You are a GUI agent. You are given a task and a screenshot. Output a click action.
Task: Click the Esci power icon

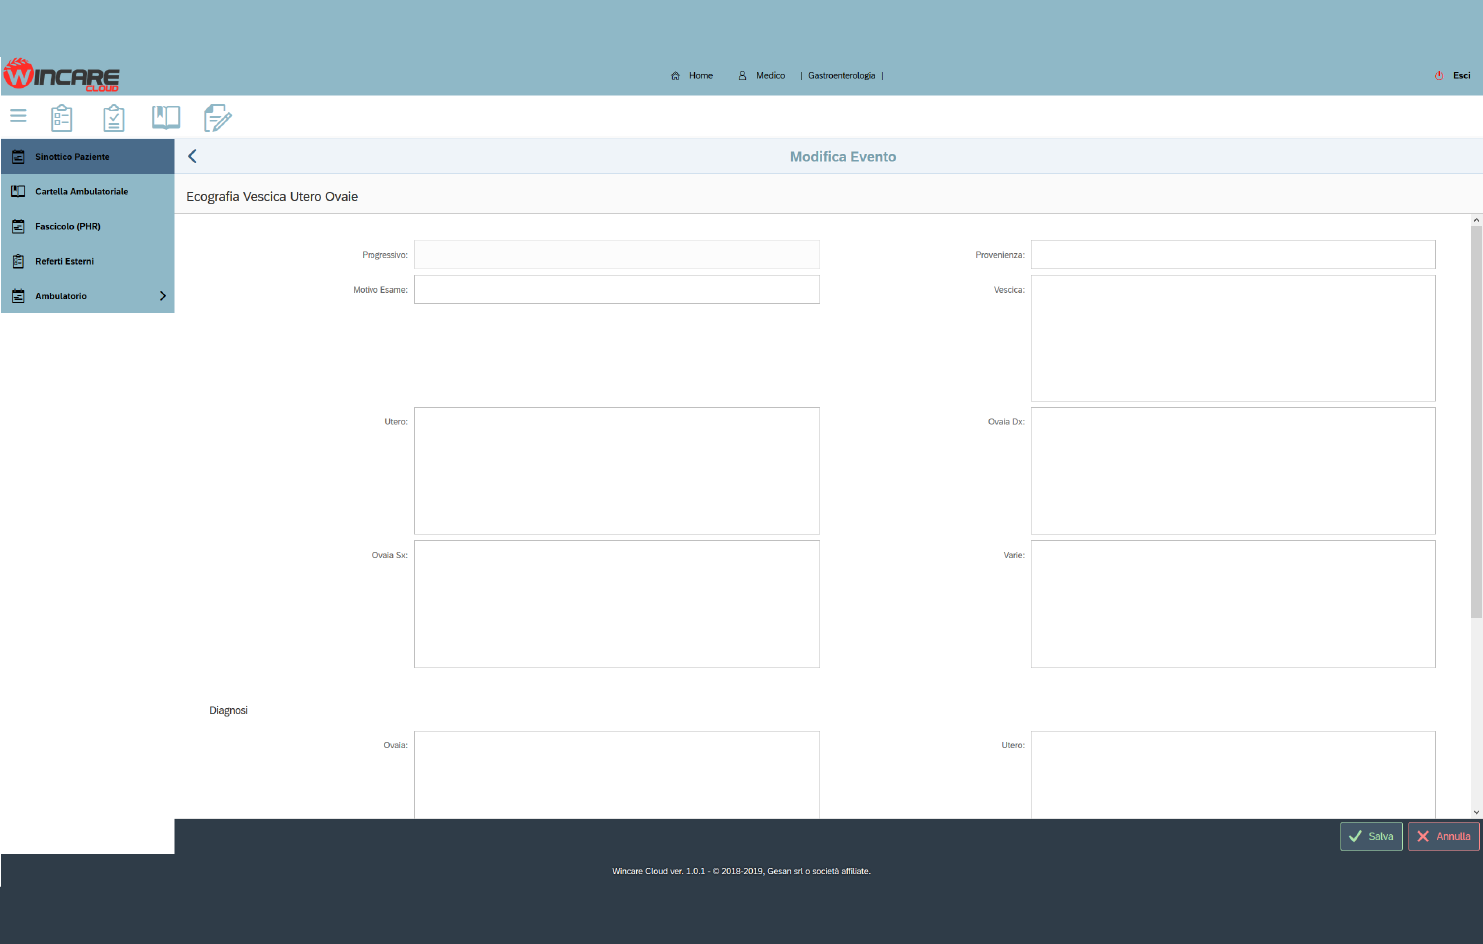click(x=1439, y=76)
